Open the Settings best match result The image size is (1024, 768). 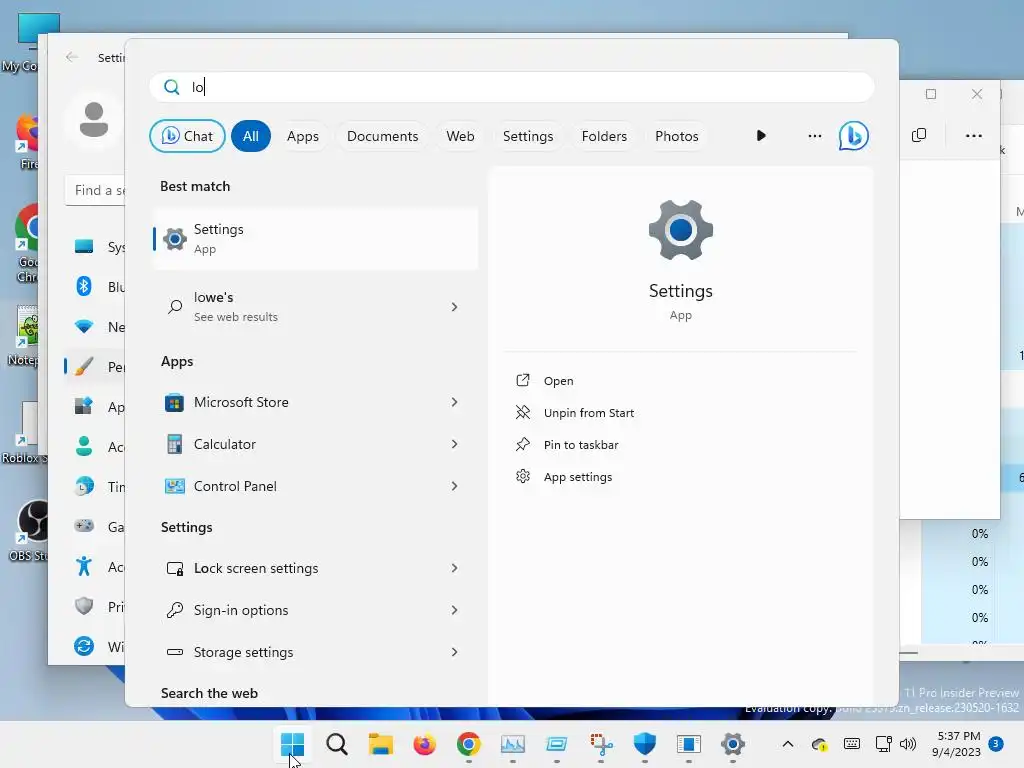pos(315,238)
